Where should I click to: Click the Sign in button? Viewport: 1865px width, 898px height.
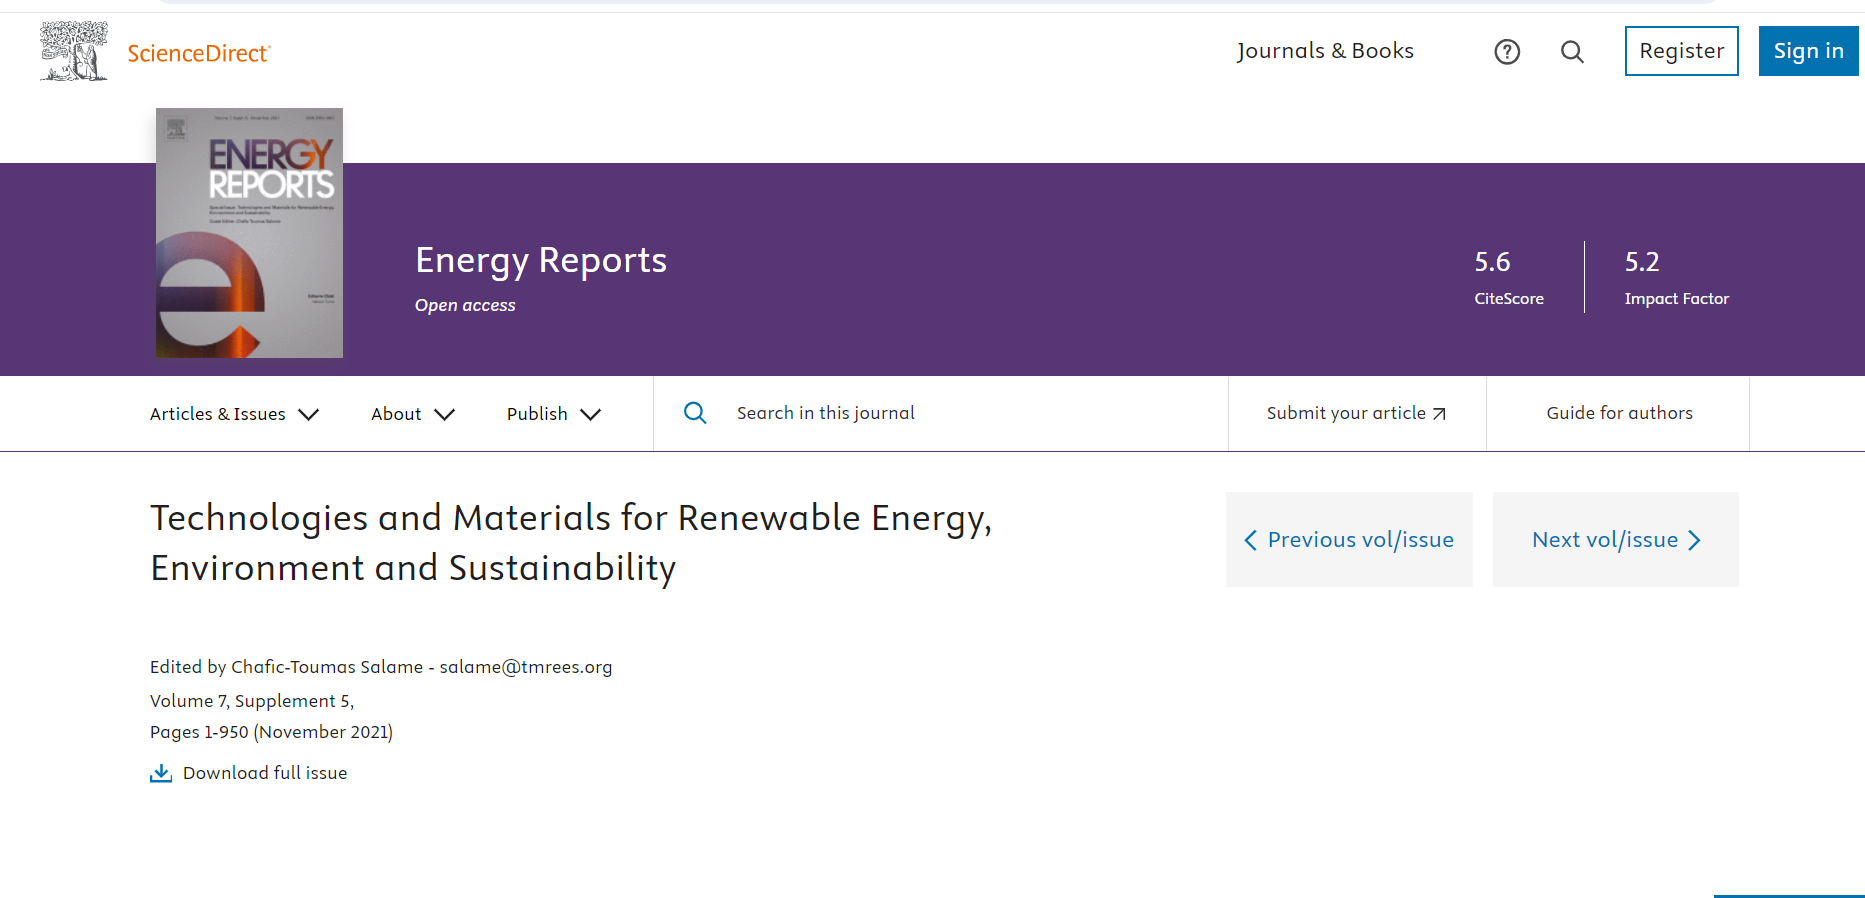(x=1809, y=51)
